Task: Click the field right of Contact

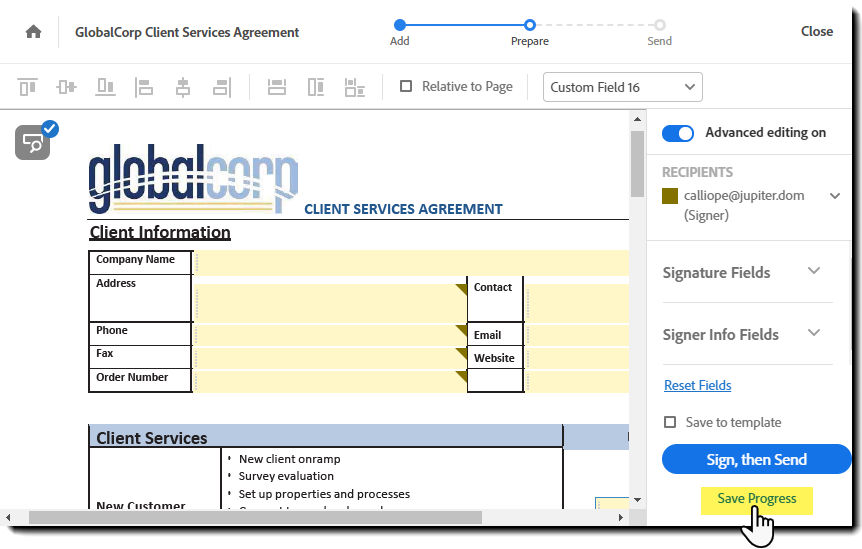Action: click(x=577, y=303)
